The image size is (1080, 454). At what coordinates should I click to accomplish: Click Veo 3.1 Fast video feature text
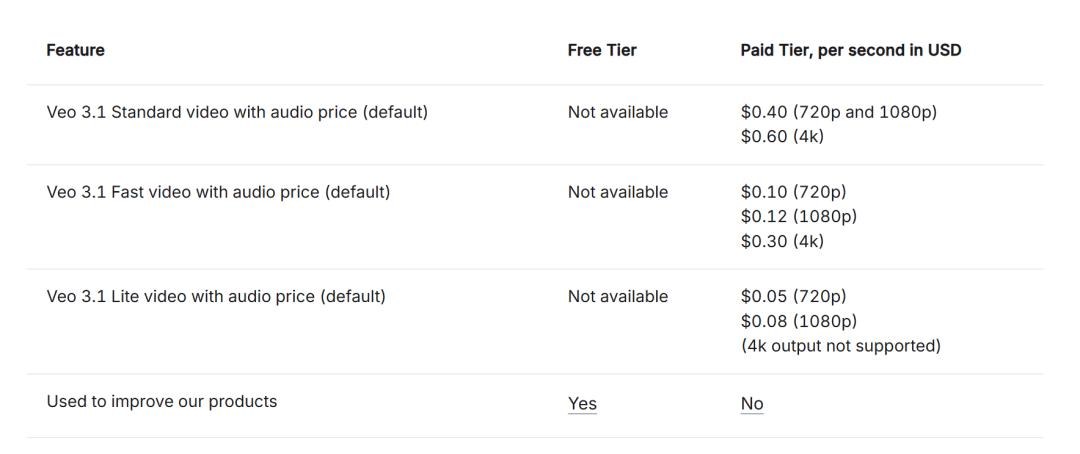pos(218,192)
